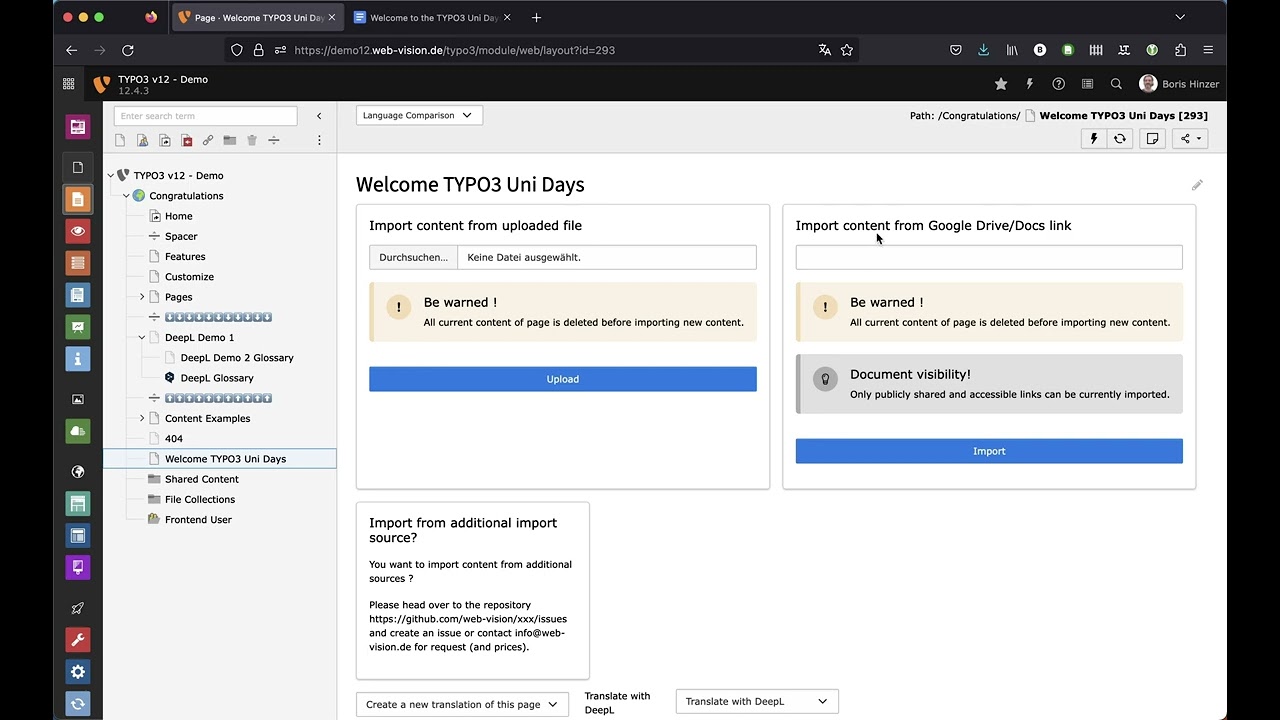Select Shared Content folder in tree
Image resolution: width=1280 pixels, height=720 pixels.
coord(202,479)
